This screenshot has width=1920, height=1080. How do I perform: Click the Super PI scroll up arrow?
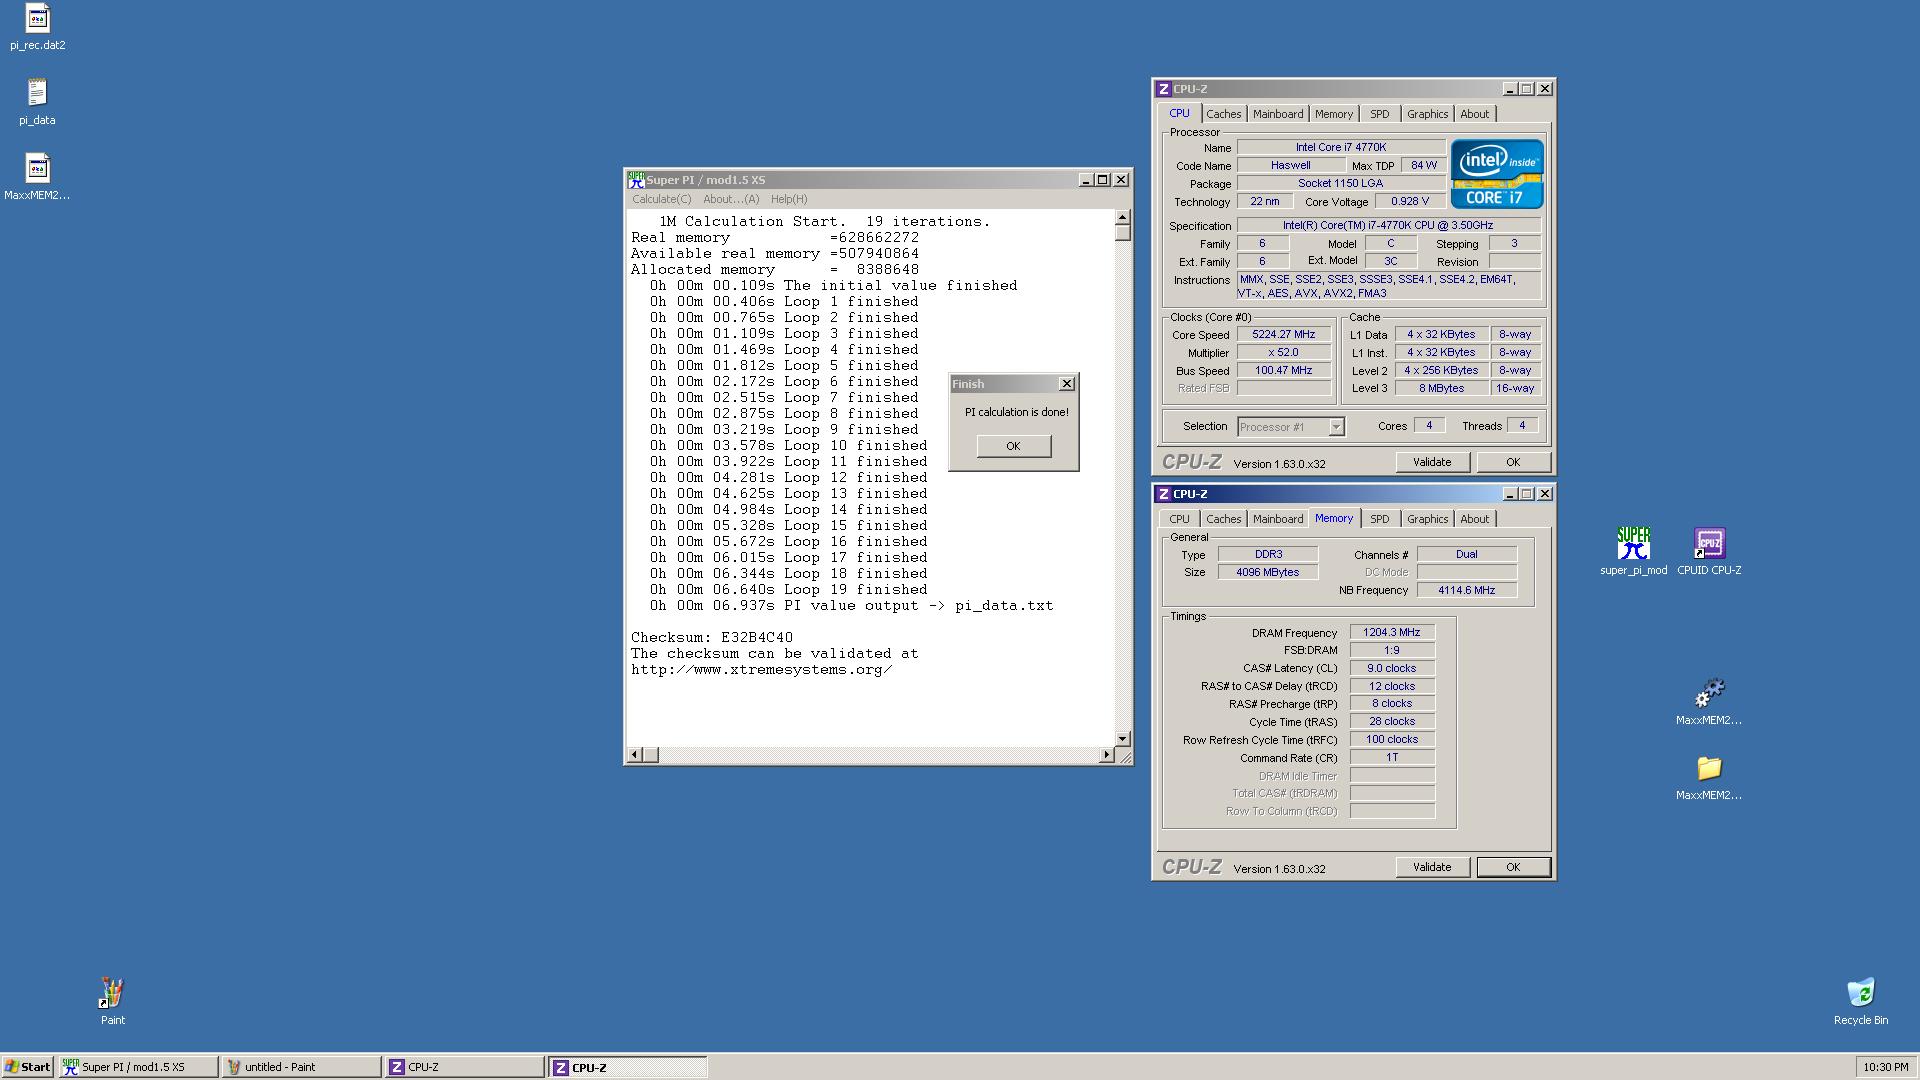click(1122, 217)
